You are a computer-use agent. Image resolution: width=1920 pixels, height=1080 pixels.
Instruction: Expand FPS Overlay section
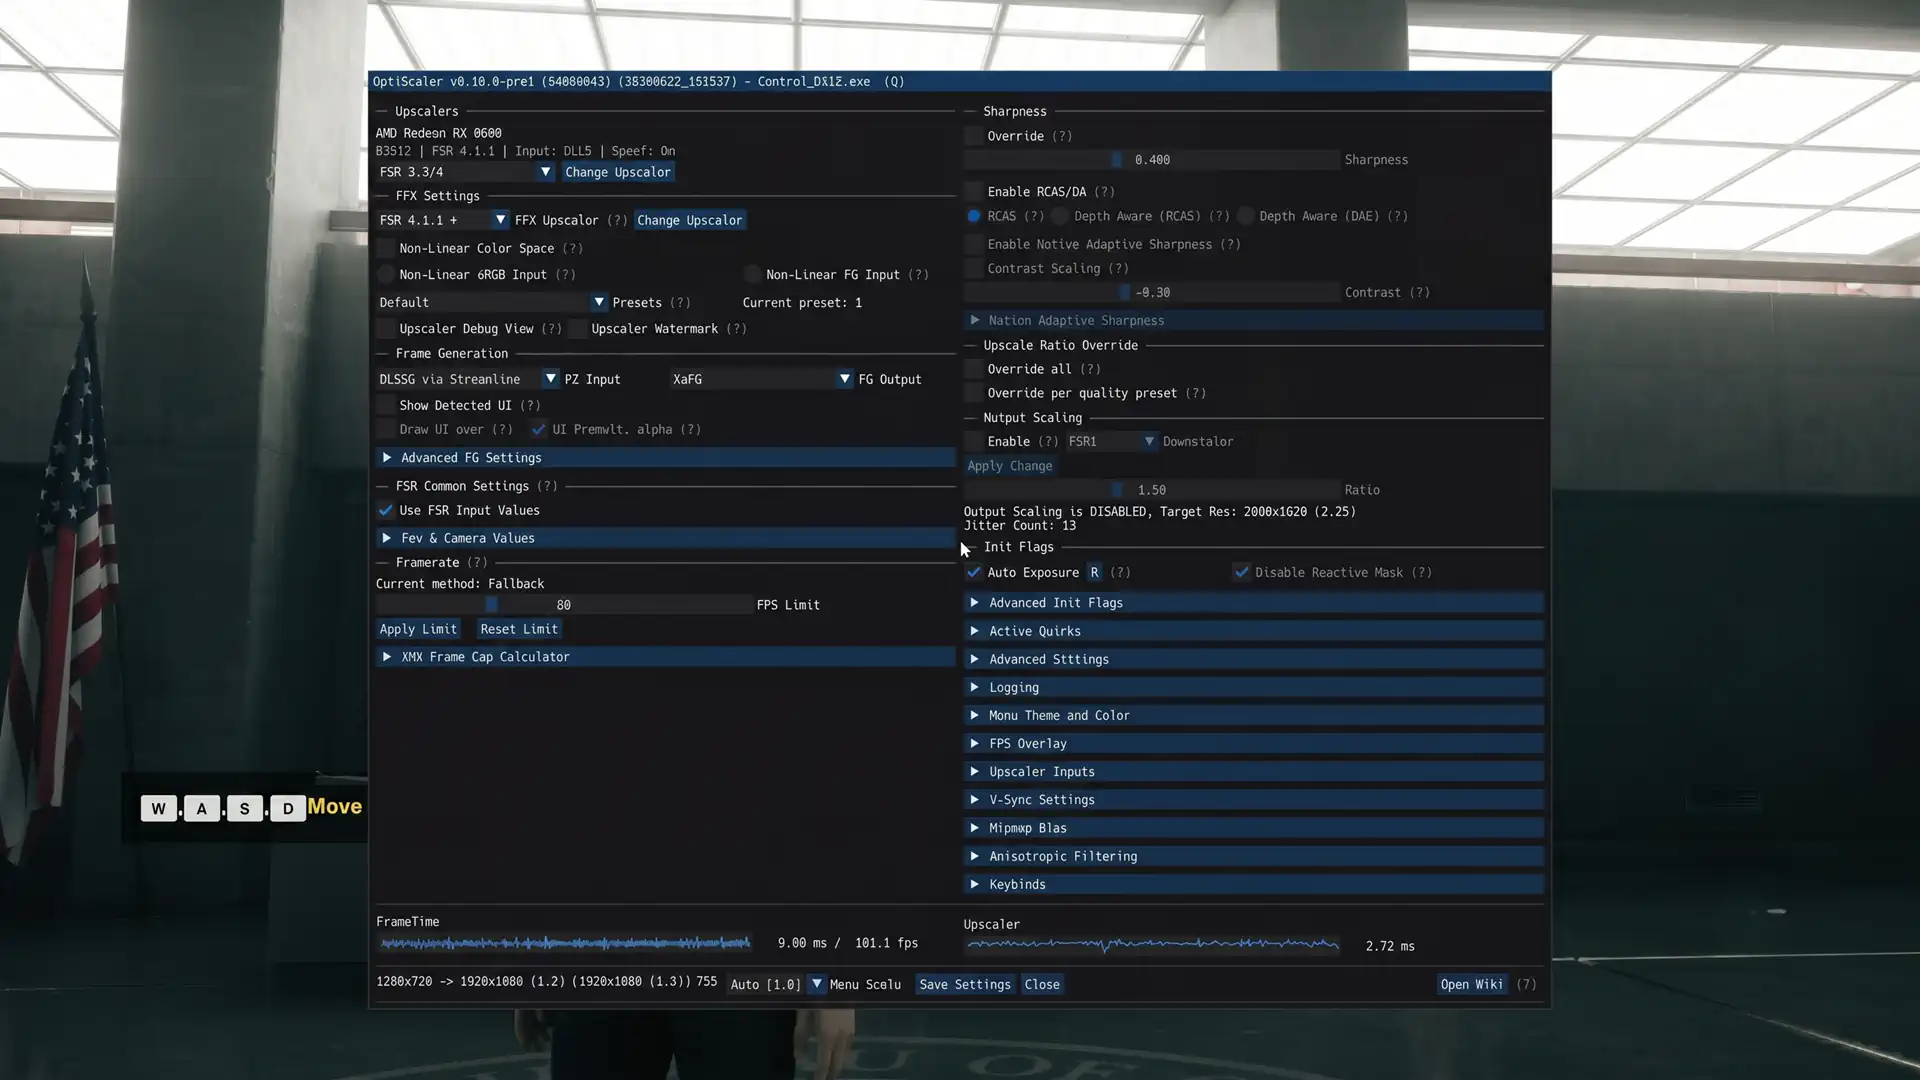1254,744
